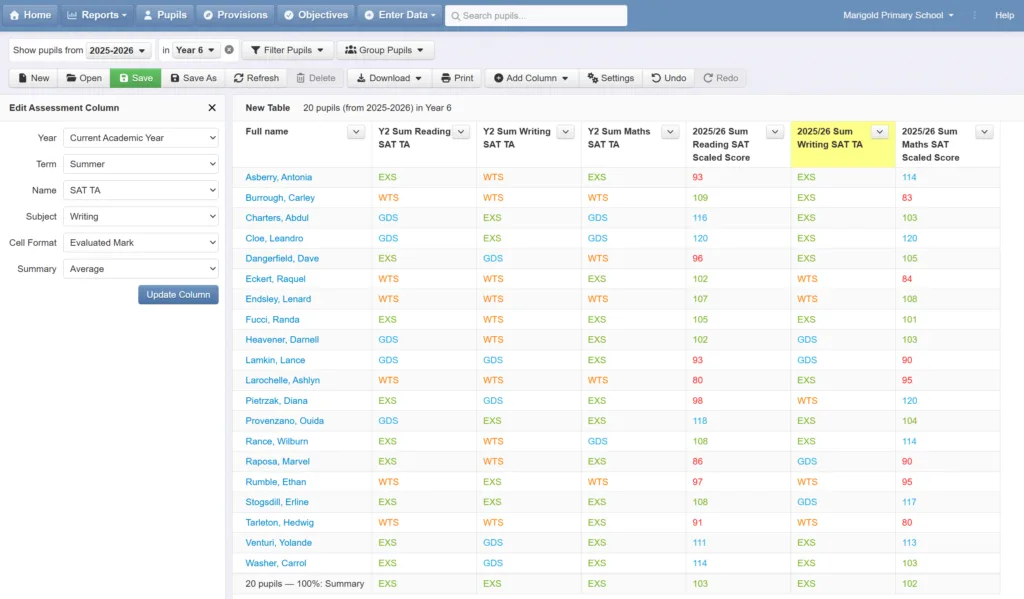Click the Refresh table button

tap(257, 78)
